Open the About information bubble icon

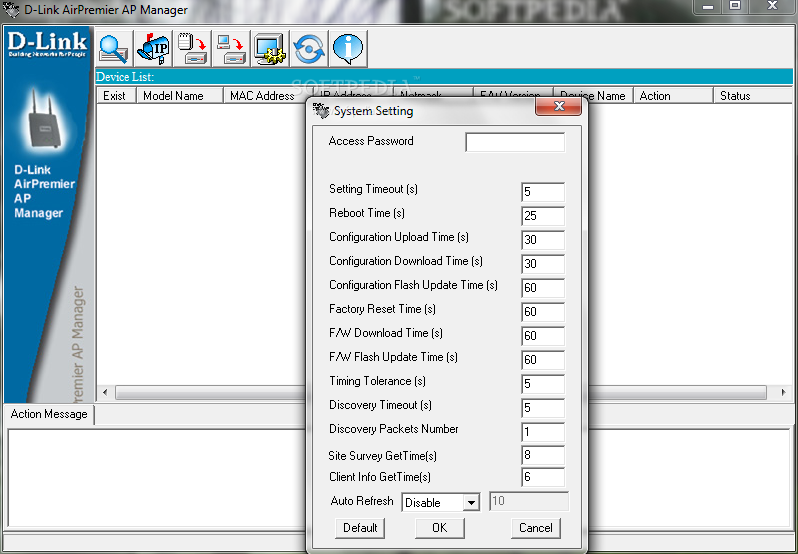pos(349,48)
